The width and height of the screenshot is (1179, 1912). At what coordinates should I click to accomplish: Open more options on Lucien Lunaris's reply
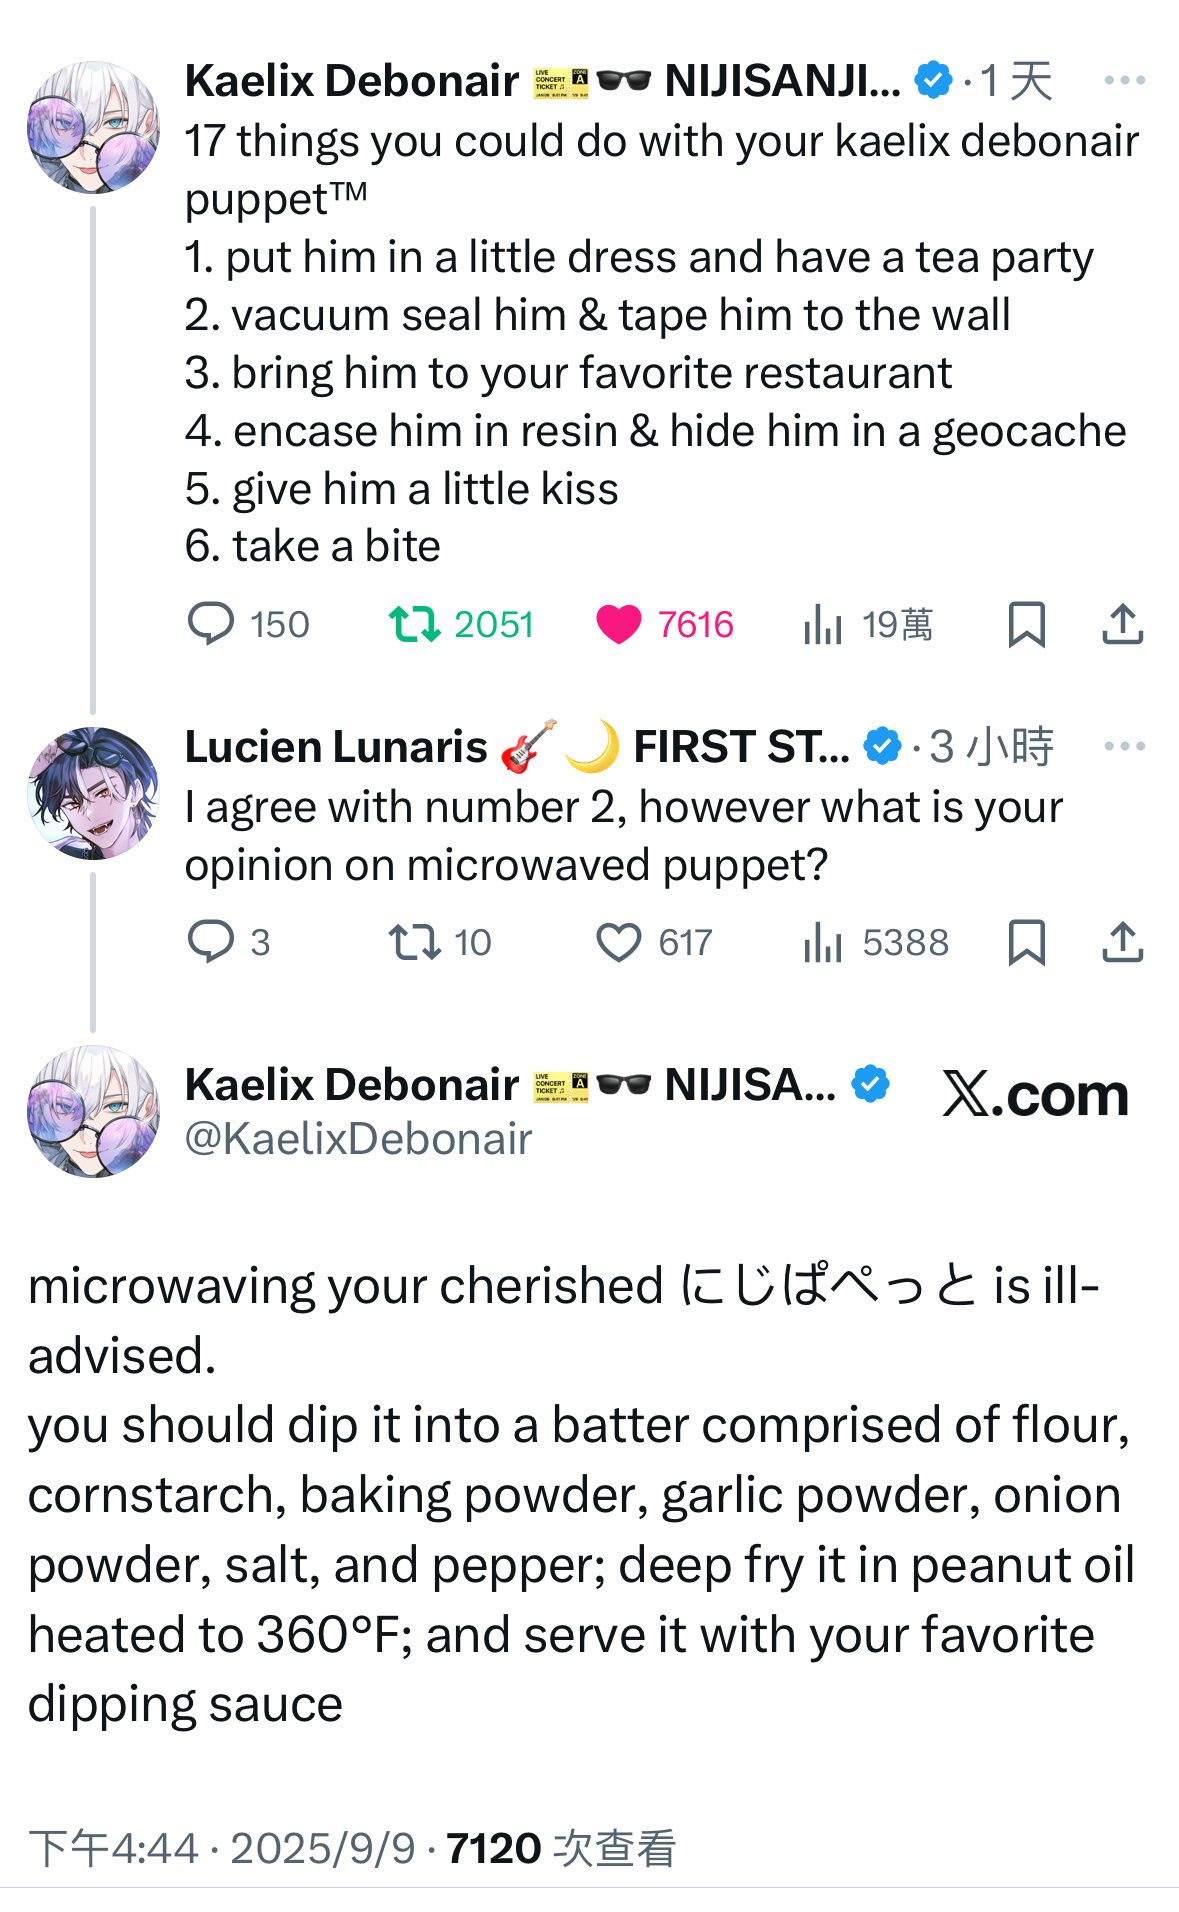1124,746
